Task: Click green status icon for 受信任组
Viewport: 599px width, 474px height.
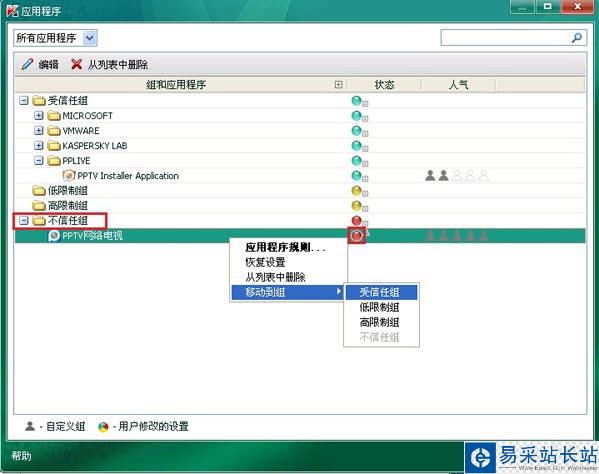Action: click(x=356, y=101)
